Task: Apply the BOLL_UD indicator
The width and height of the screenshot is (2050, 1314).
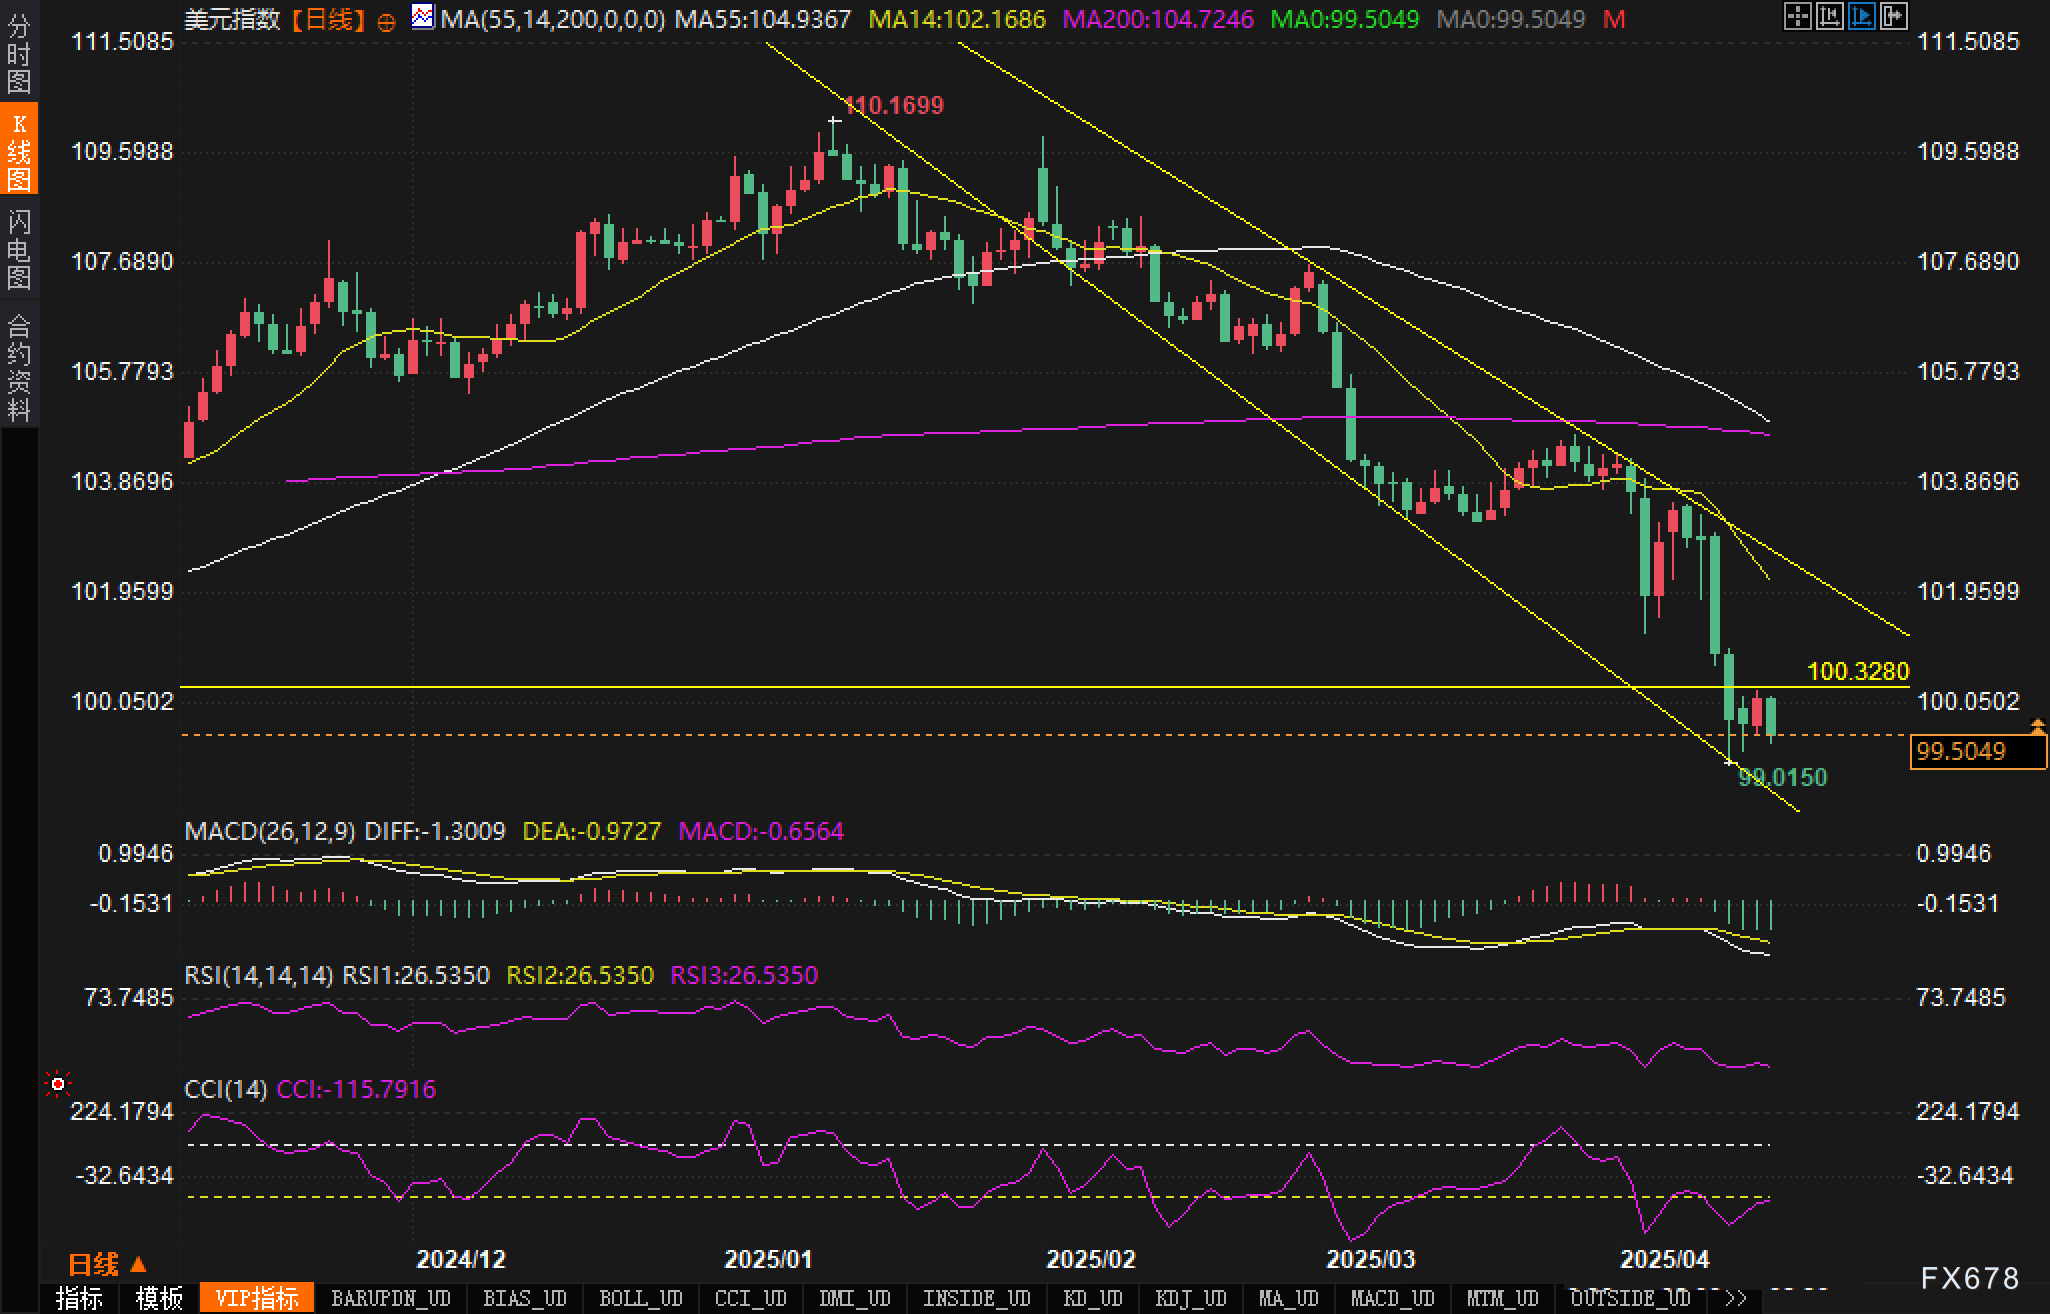Action: pyautogui.click(x=640, y=1298)
